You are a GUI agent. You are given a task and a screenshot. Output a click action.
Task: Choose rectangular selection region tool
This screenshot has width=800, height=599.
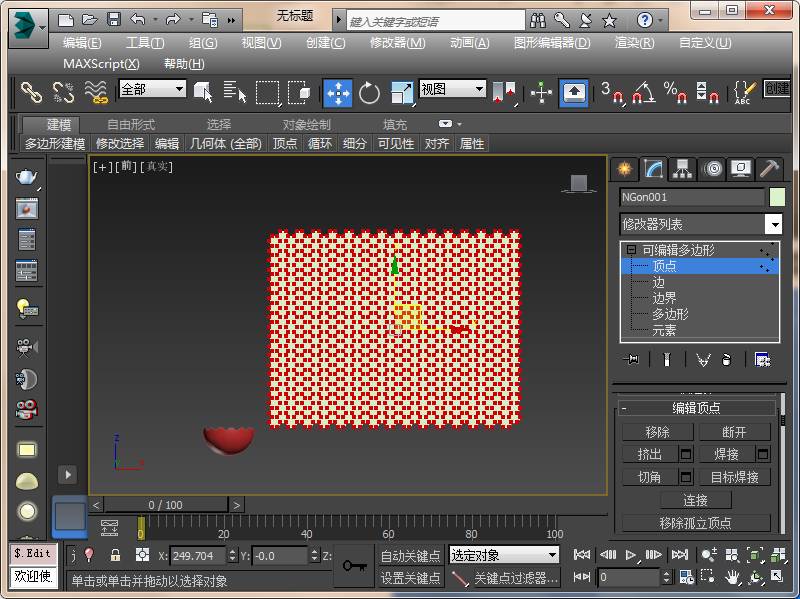(267, 92)
